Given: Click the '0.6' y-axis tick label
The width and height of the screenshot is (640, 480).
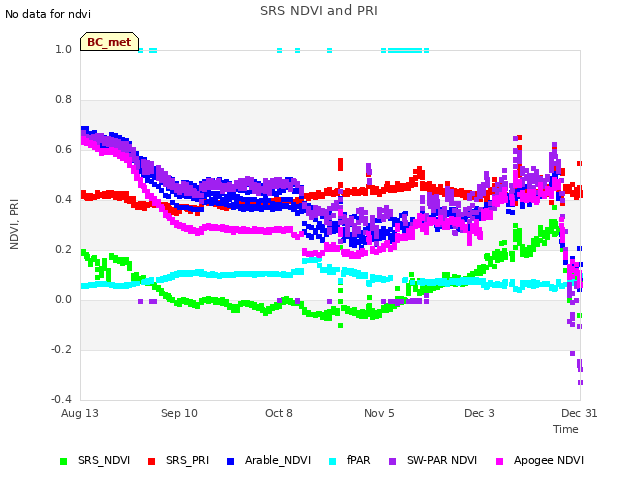Looking at the screenshot, I should click(x=64, y=149).
